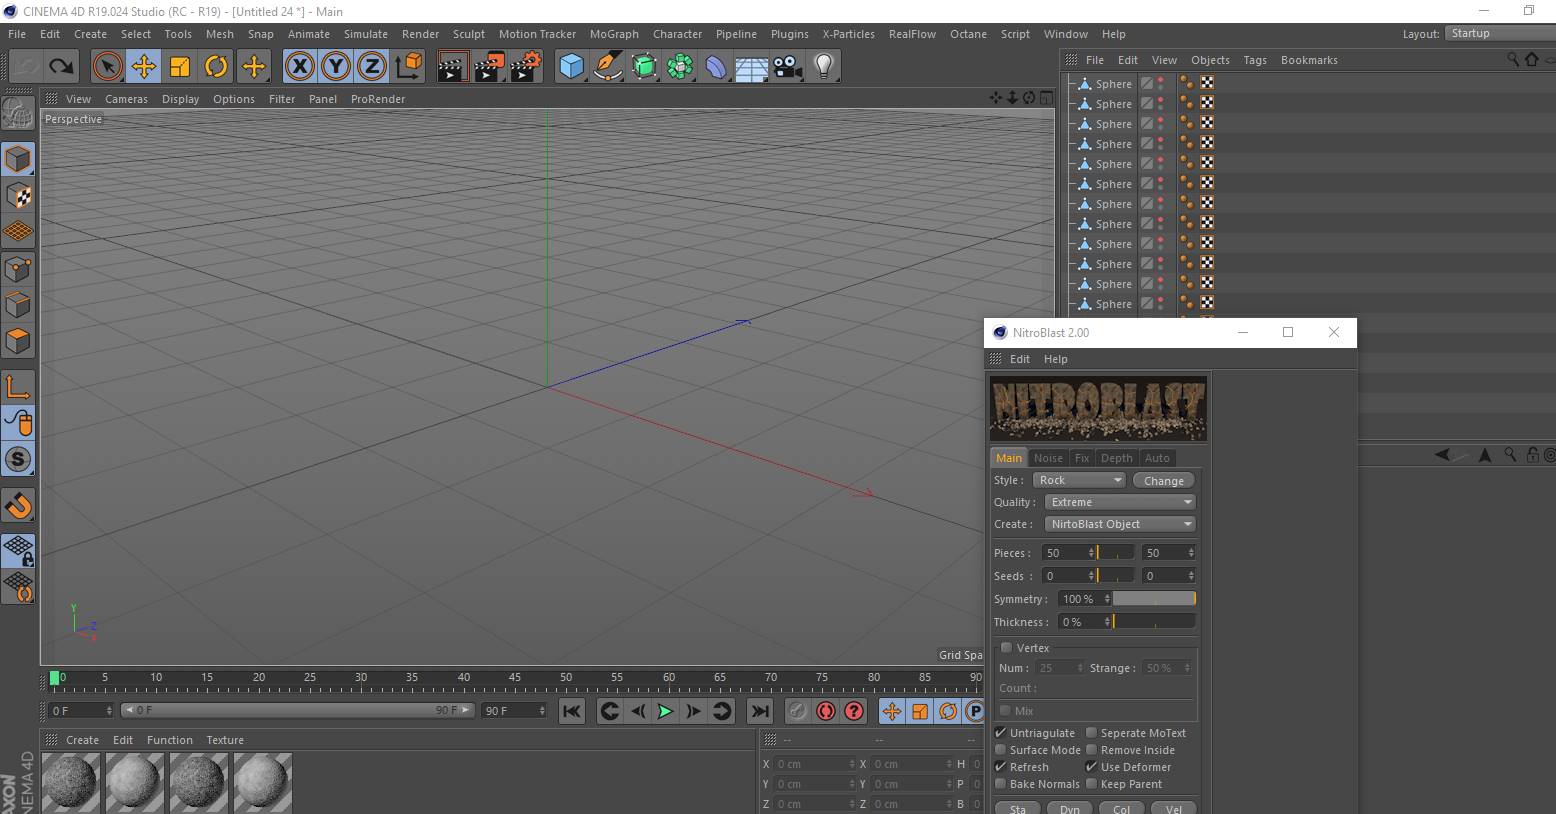The width and height of the screenshot is (1556, 814).
Task: Add a Light object
Action: pyautogui.click(x=824, y=67)
